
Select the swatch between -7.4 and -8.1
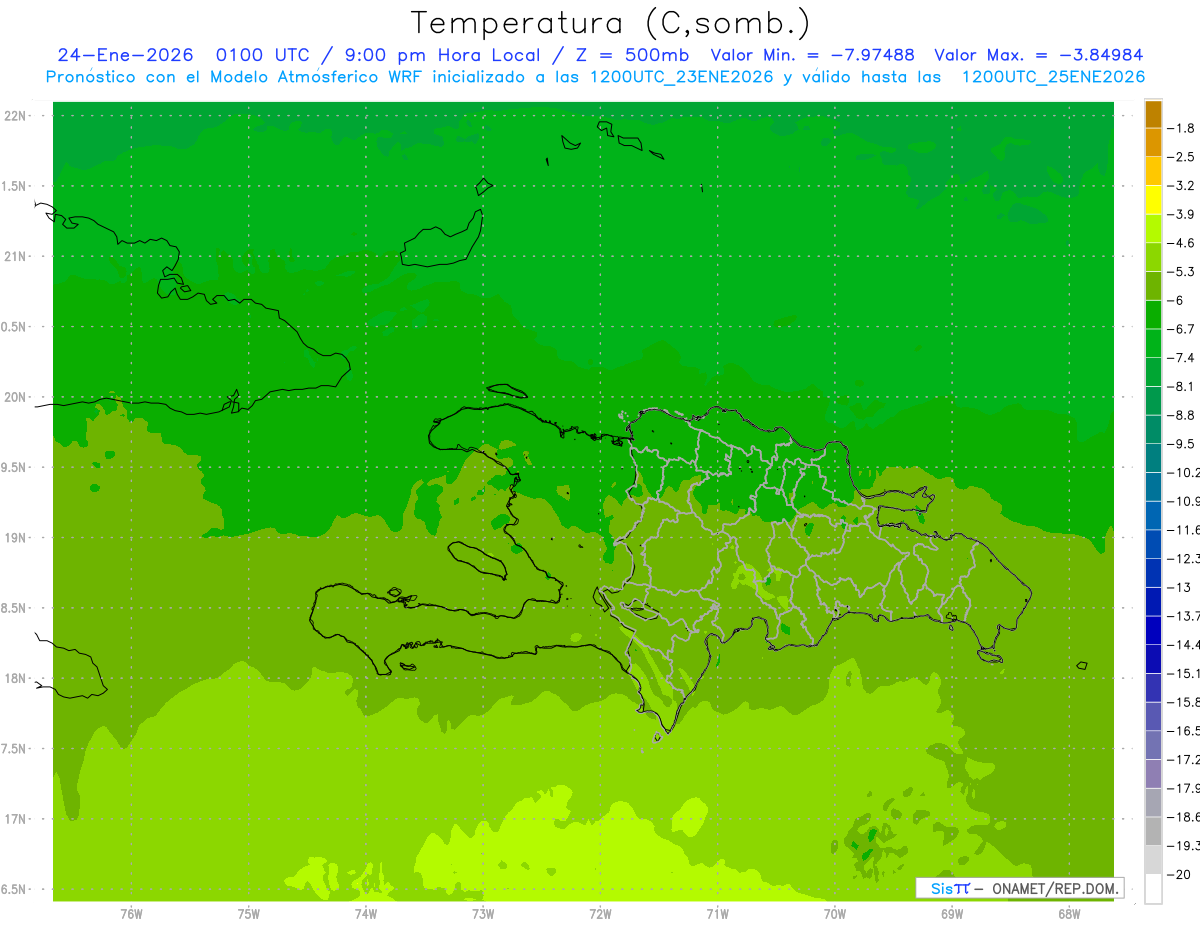tap(1153, 372)
